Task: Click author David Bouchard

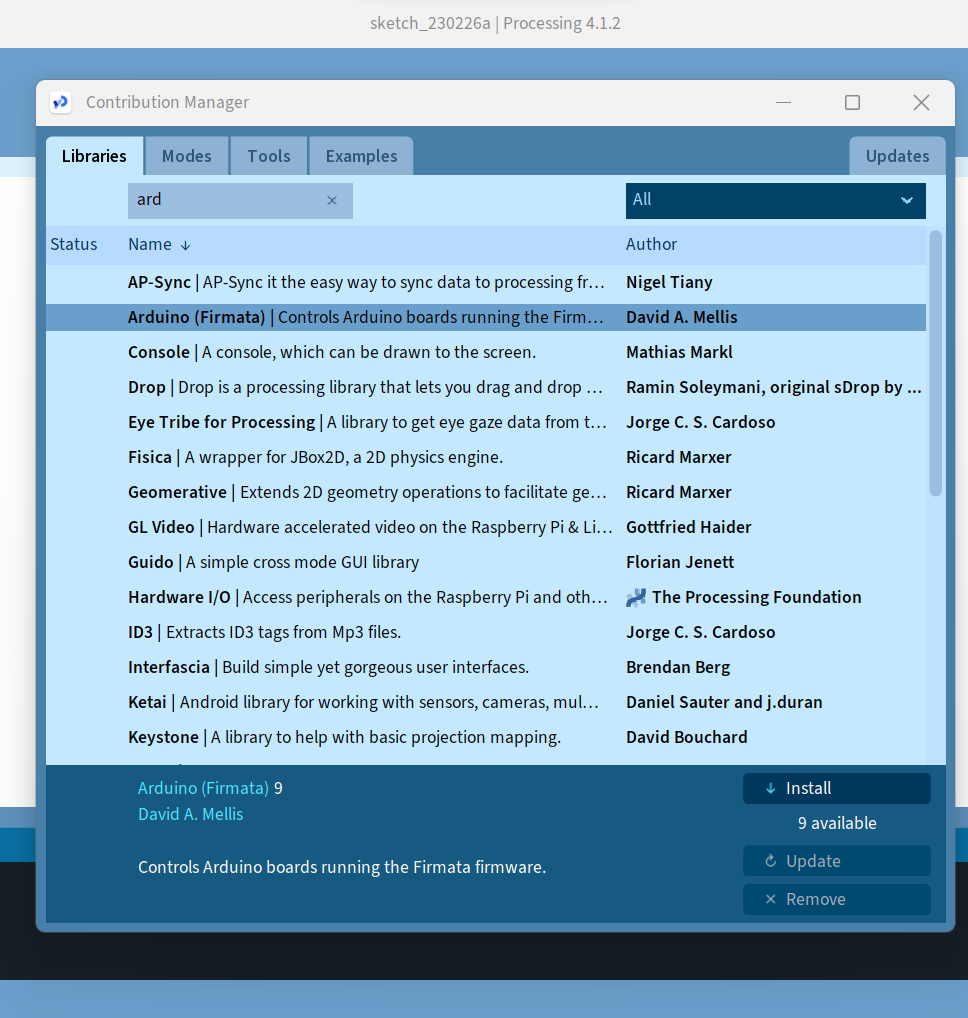Action: 687,738
